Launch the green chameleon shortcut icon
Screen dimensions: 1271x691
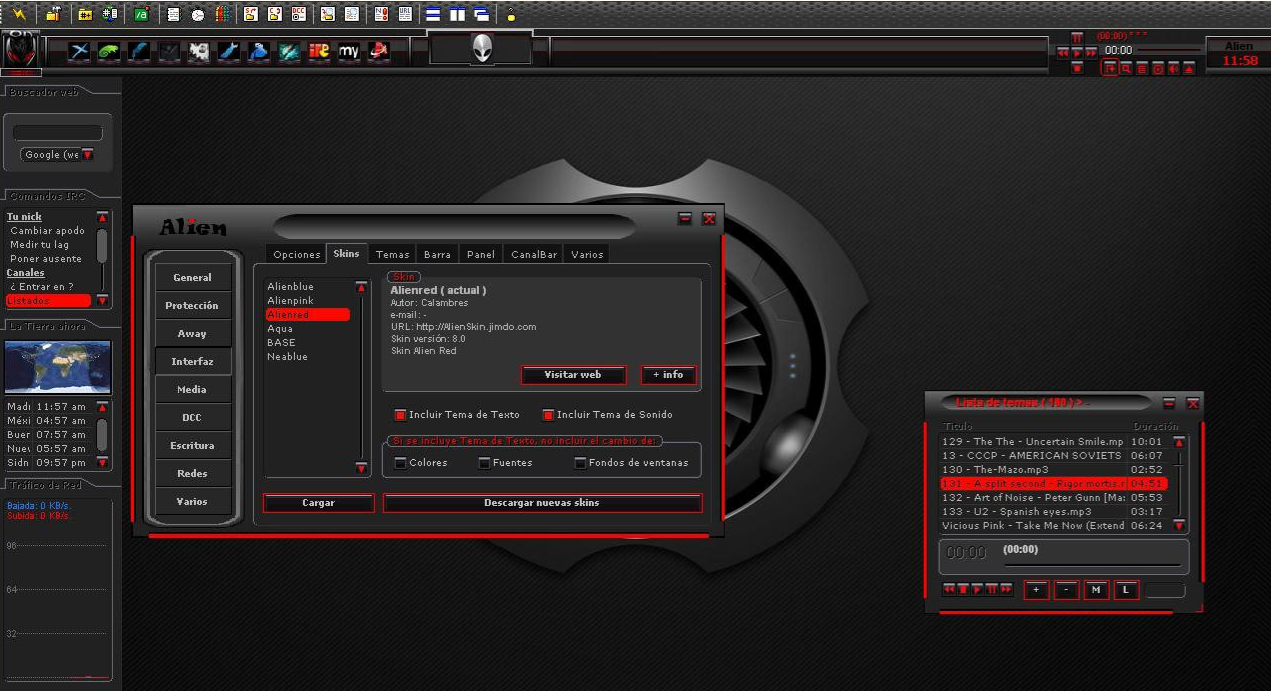coord(109,50)
